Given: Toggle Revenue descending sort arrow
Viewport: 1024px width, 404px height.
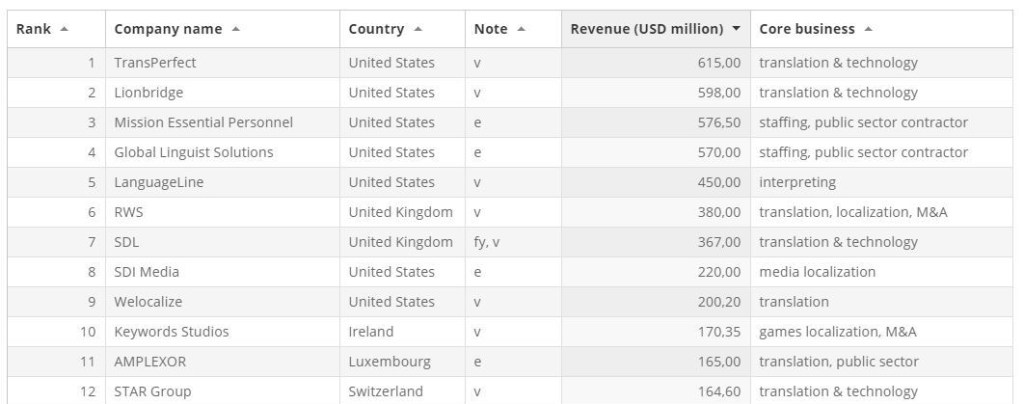Looking at the screenshot, I should (x=736, y=29).
